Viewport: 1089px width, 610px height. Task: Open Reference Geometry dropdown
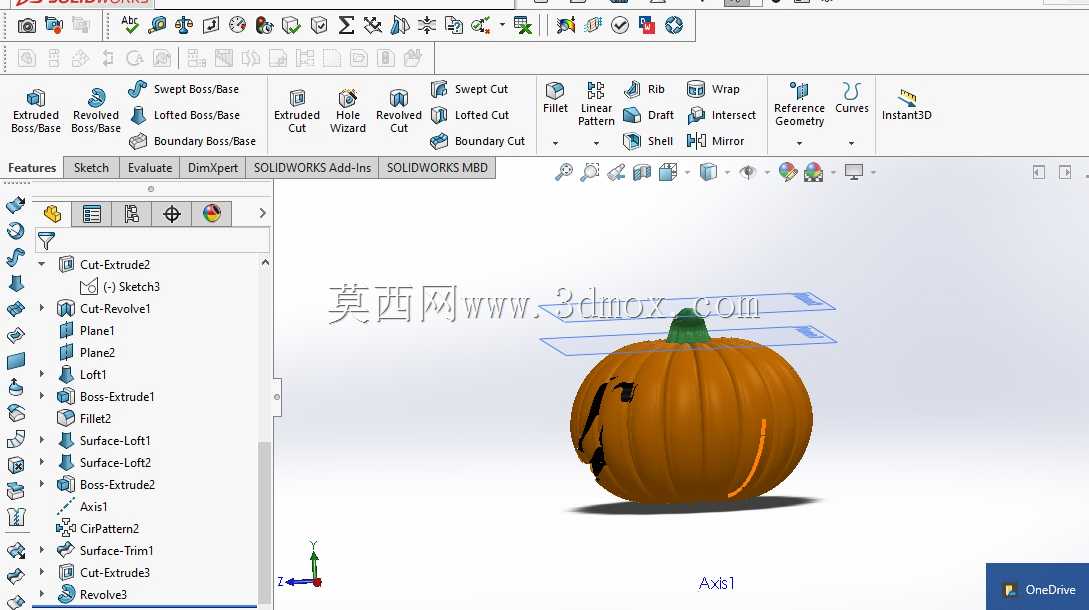pos(799,143)
